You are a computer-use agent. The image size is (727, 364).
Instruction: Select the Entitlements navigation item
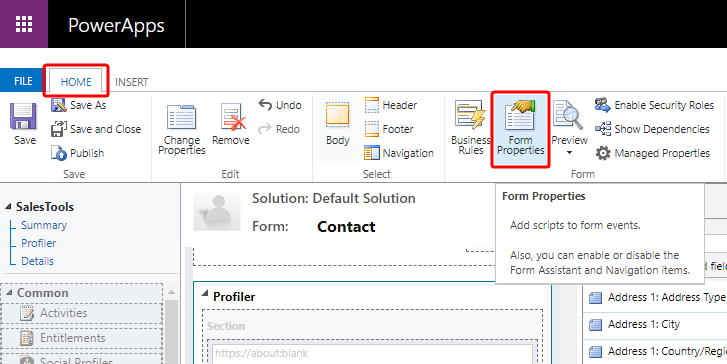[x=82, y=338]
